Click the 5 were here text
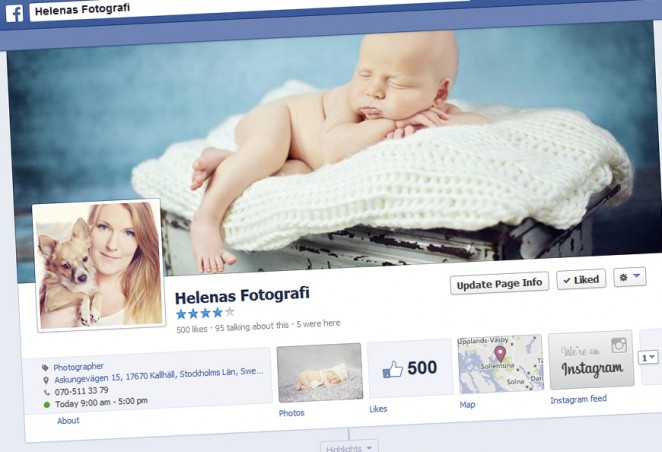Image resolution: width=662 pixels, height=452 pixels. pos(318,324)
